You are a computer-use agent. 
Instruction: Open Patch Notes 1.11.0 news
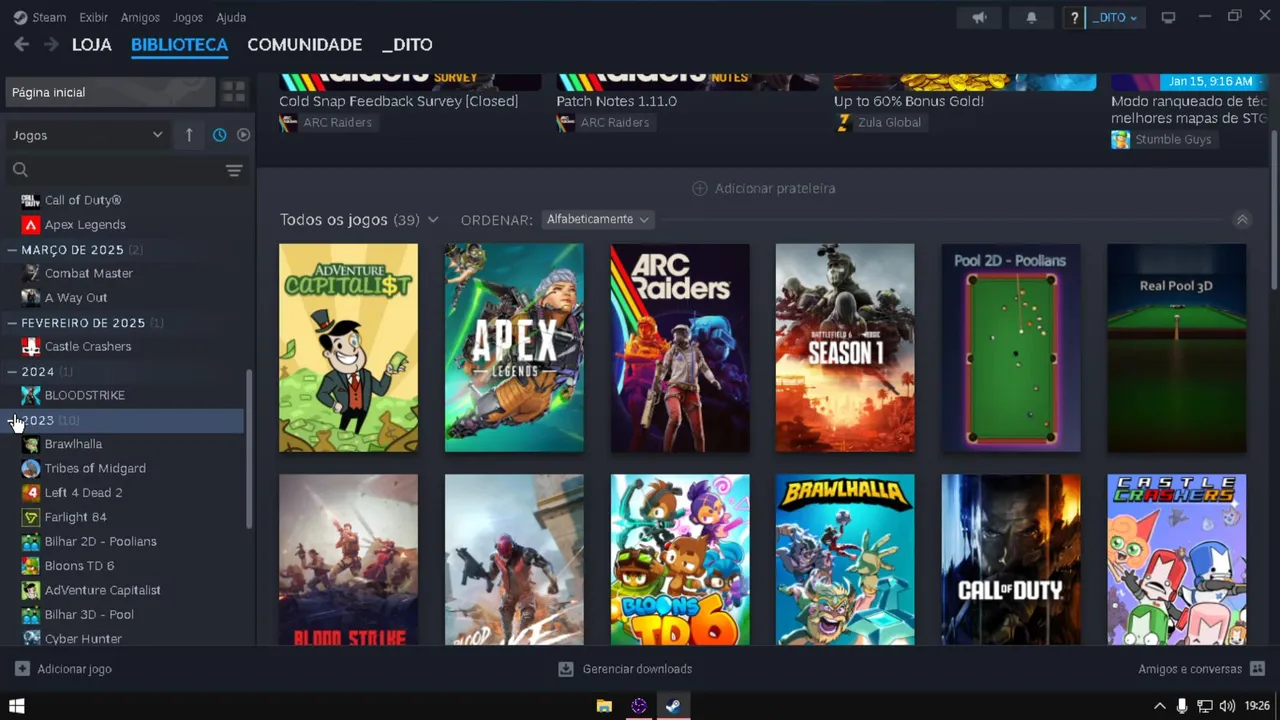coord(616,101)
